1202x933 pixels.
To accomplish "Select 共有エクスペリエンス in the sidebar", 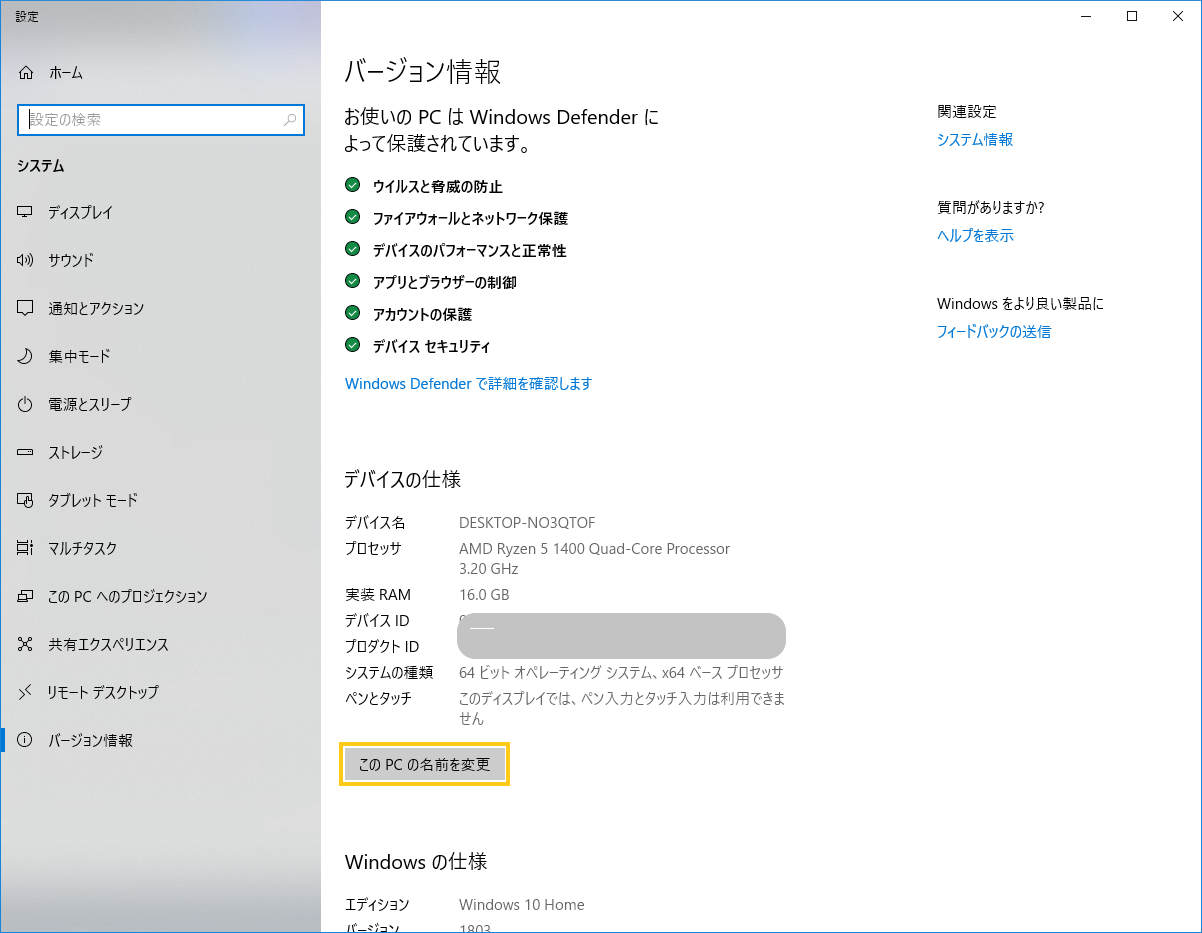I will click(x=160, y=644).
